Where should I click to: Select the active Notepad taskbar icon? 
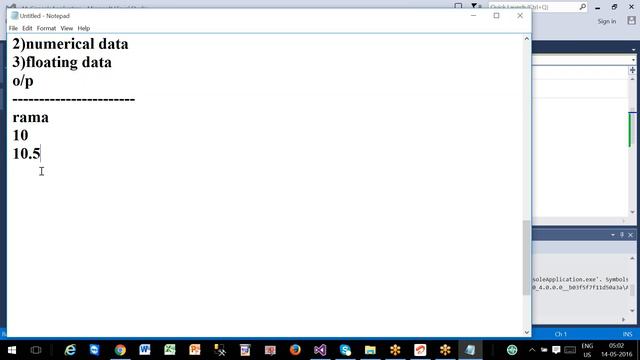[470, 350]
